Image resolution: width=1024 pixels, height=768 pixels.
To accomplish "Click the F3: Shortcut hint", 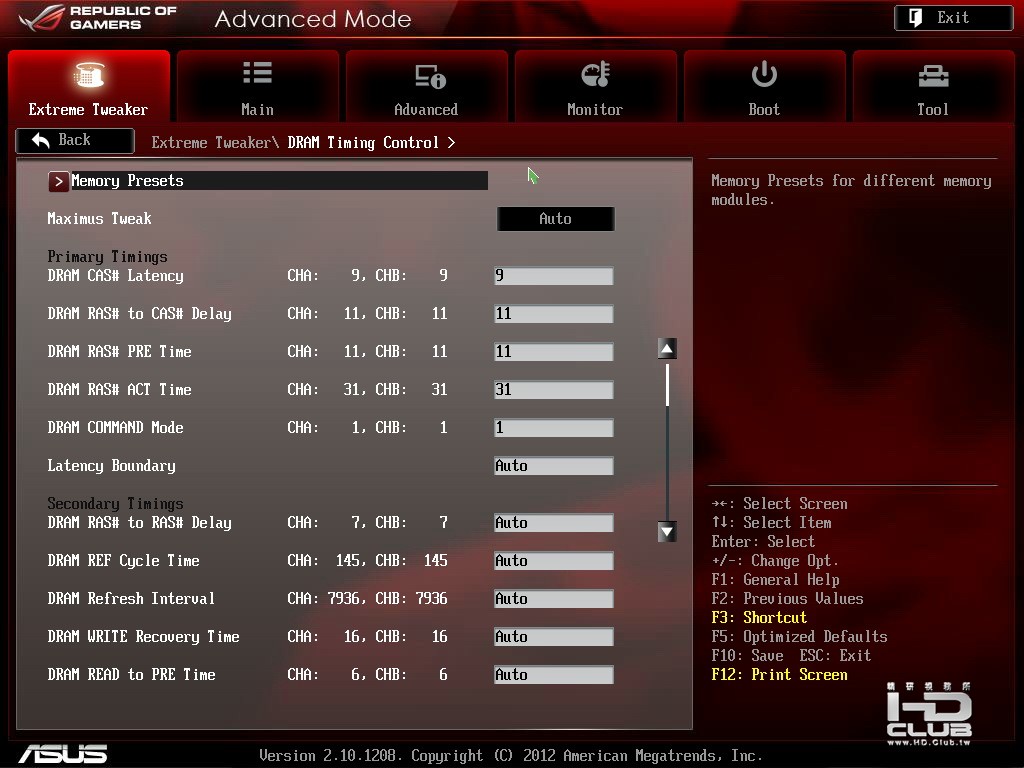I will click(x=759, y=618).
